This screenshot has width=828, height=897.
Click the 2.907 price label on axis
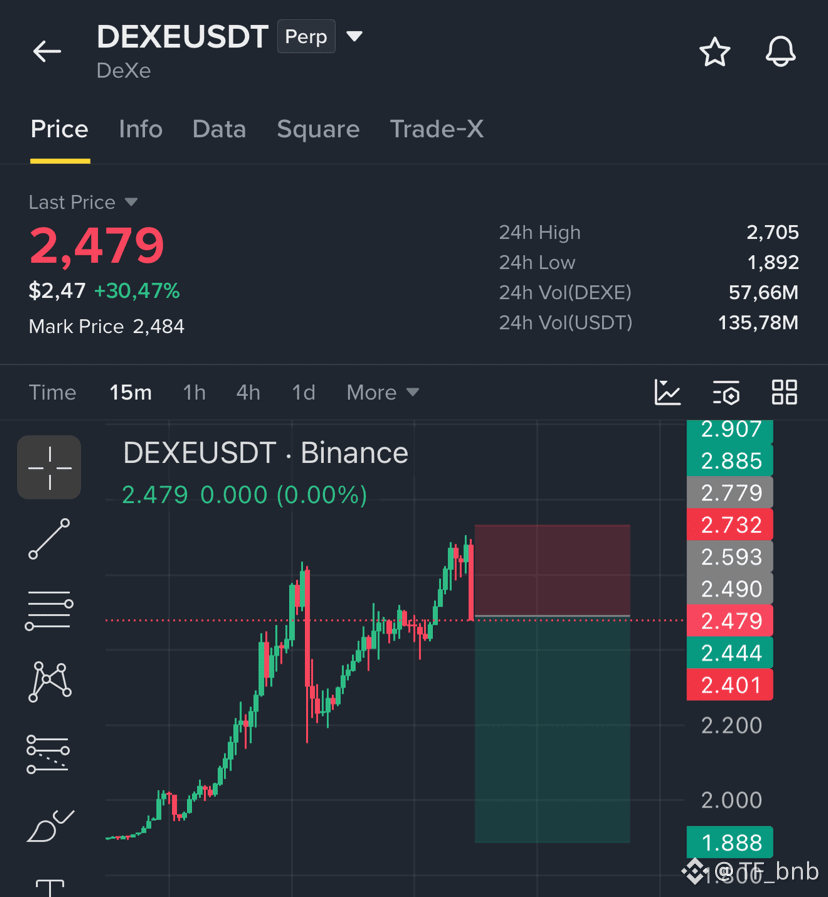tap(730, 430)
